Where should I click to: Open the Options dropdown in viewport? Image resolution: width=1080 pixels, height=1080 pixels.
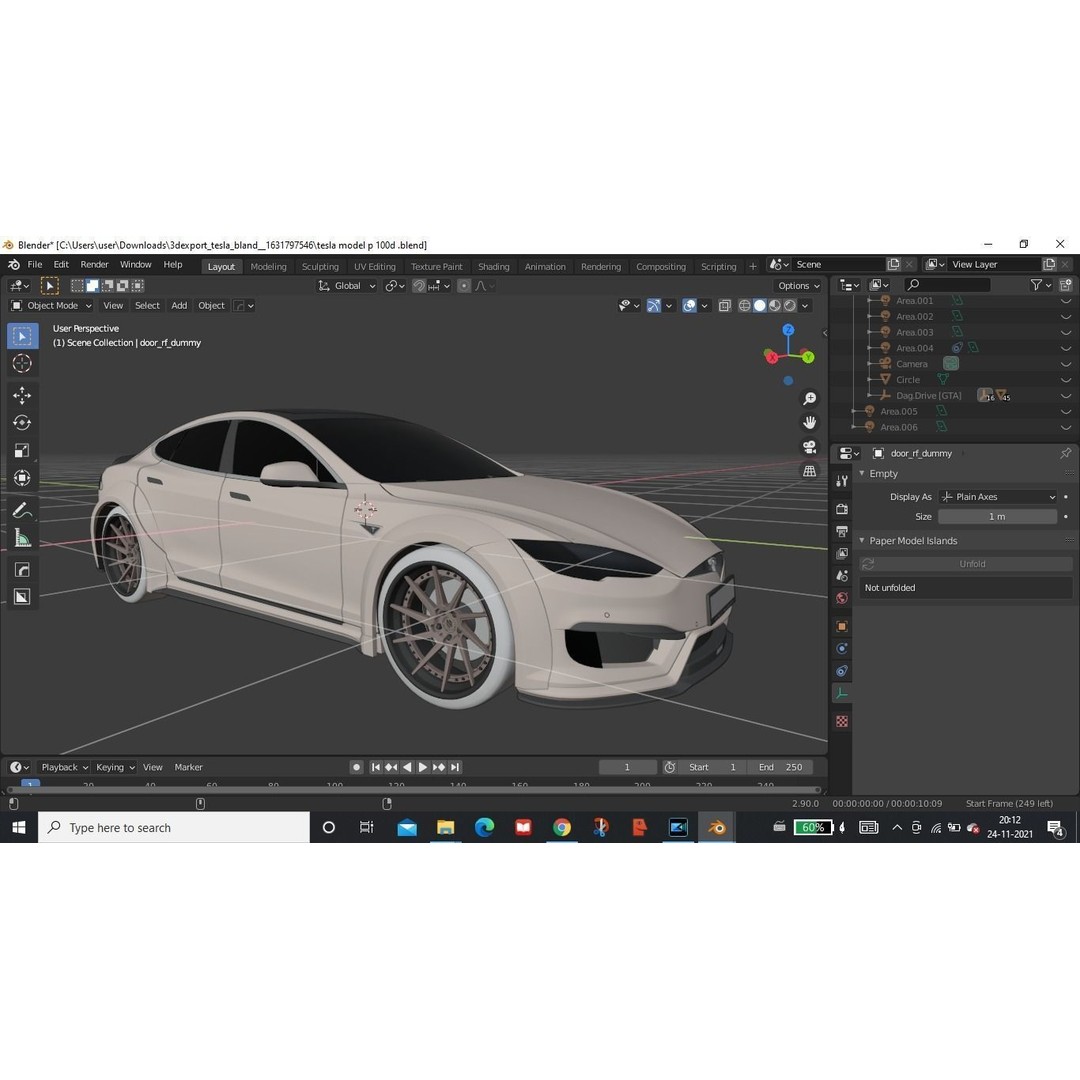799,286
